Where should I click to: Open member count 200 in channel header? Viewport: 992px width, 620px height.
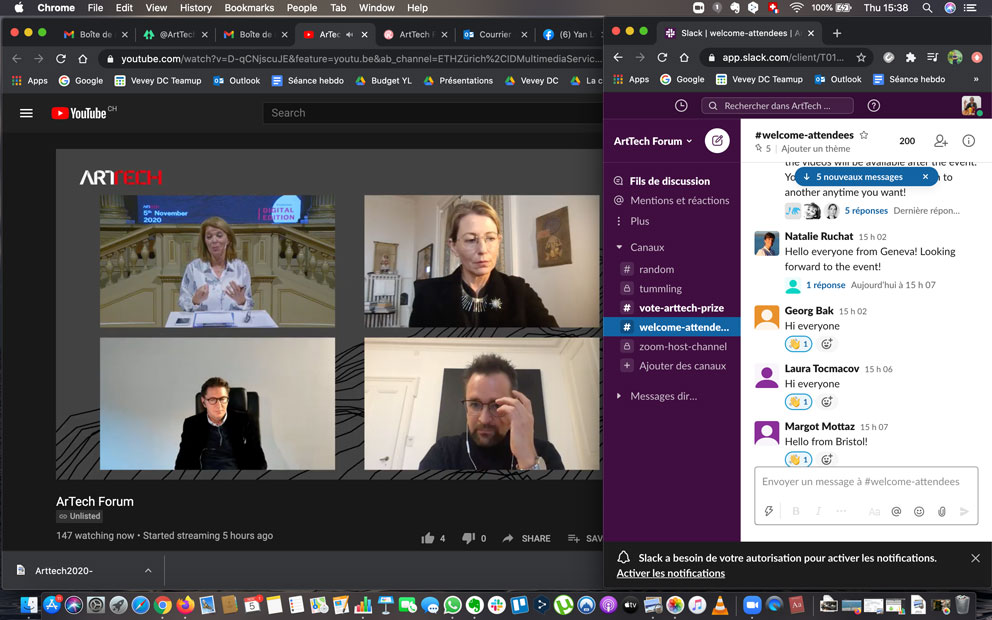(x=907, y=141)
